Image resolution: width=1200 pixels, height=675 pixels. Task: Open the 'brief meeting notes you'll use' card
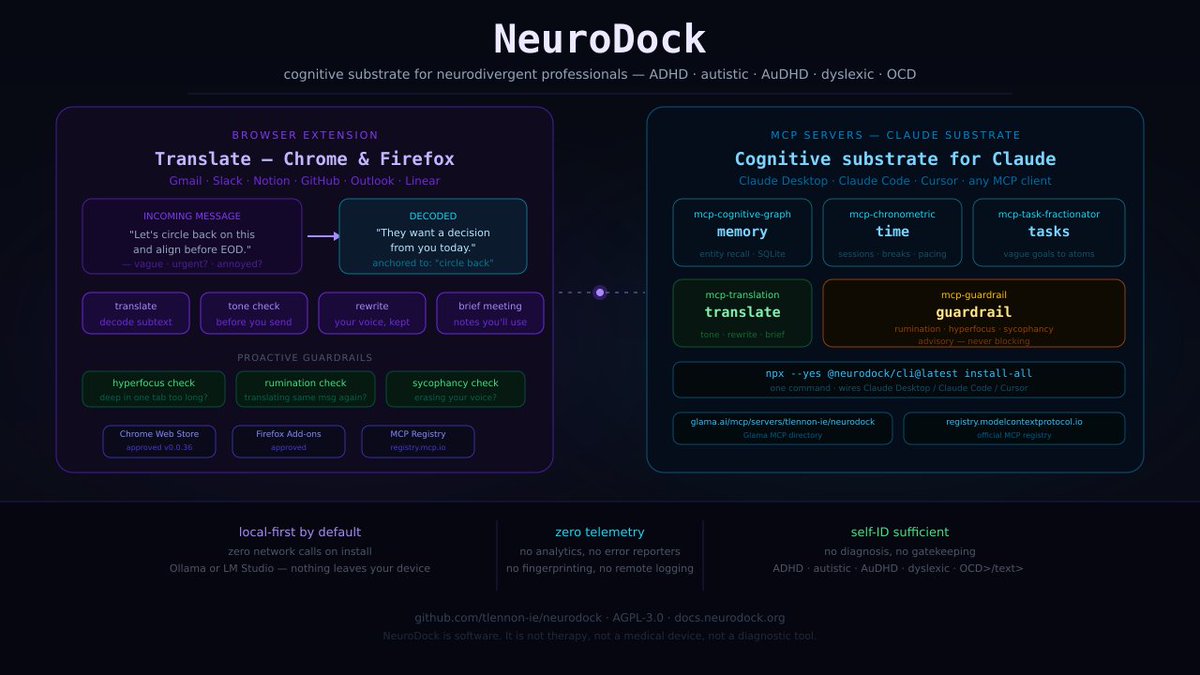pyautogui.click(x=490, y=313)
